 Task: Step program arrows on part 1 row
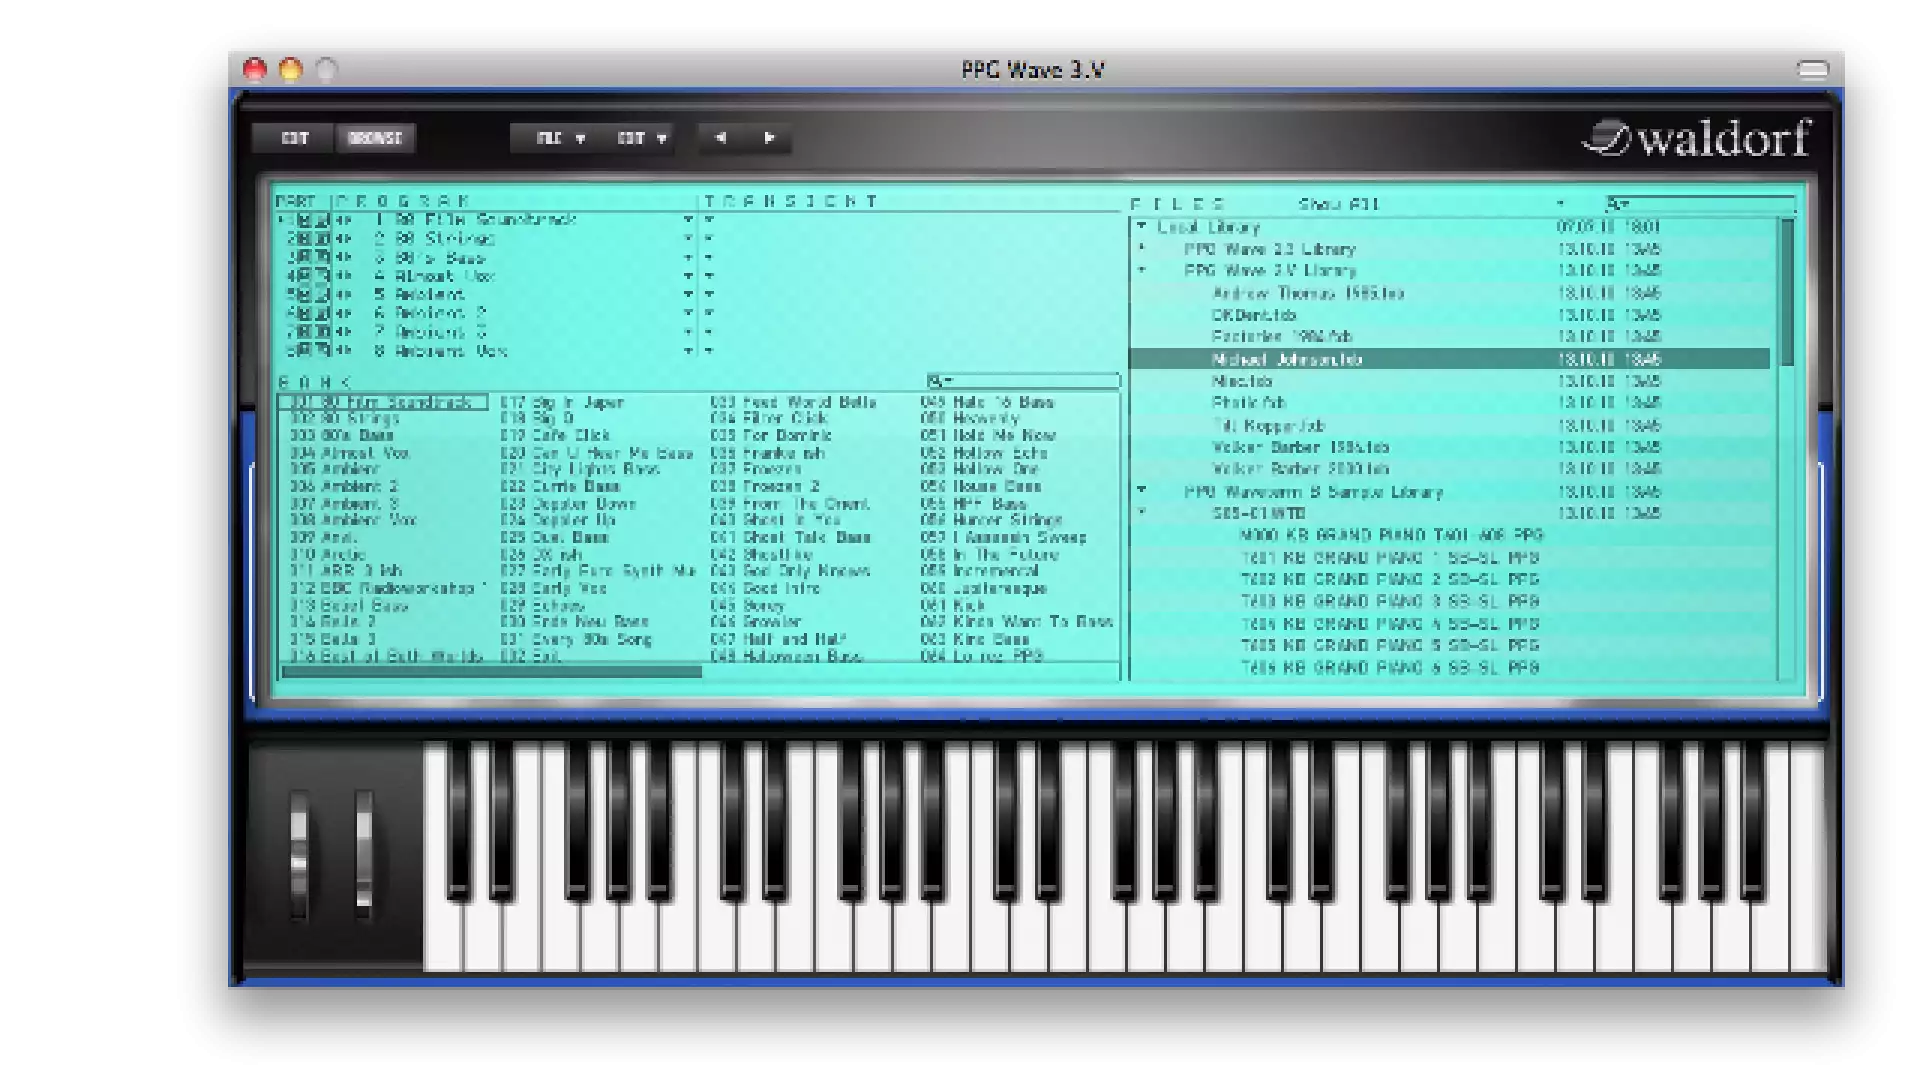[343, 220]
